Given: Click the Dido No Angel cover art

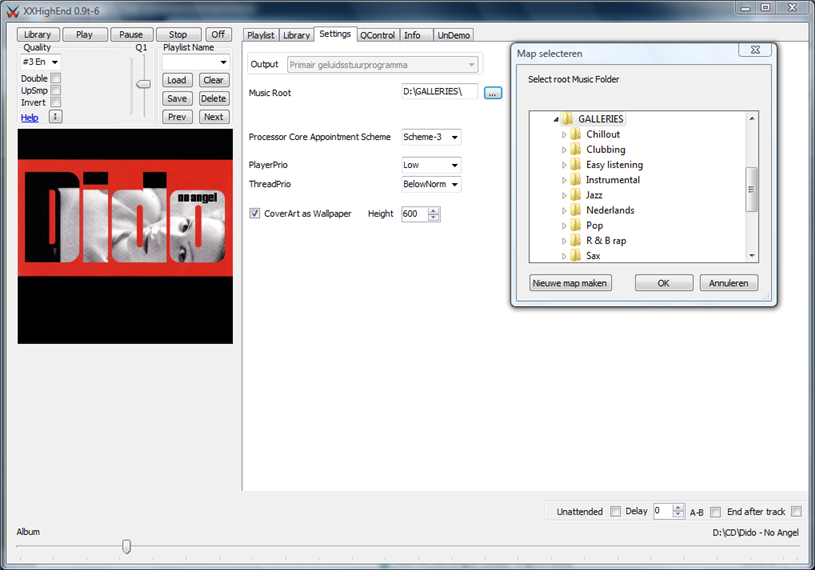Looking at the screenshot, I should 125,236.
